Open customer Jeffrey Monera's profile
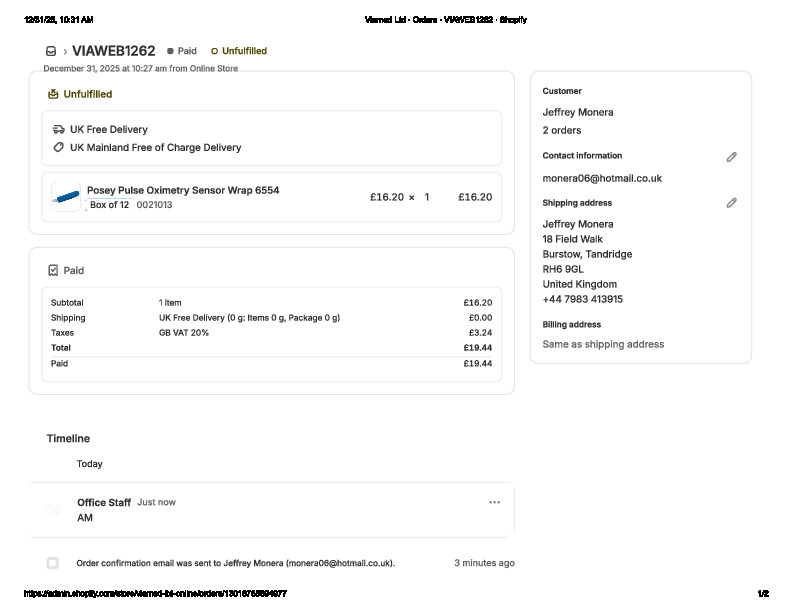The width and height of the screenshot is (792, 612). [x=578, y=112]
